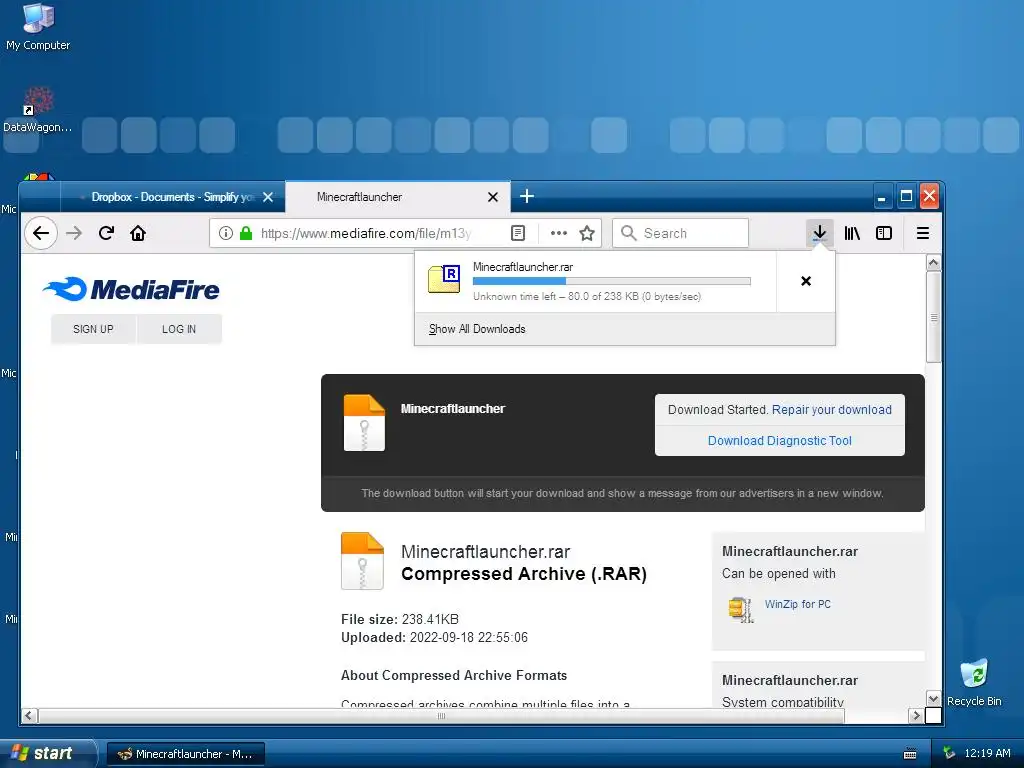Click archive icon beside Compressed Archive heading
Screen dimensions: 1024x768
(x=362, y=561)
